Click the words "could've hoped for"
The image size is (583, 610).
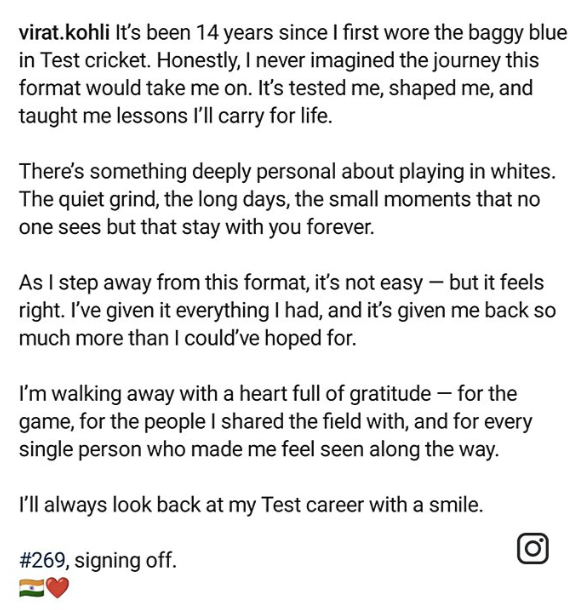click(x=270, y=338)
